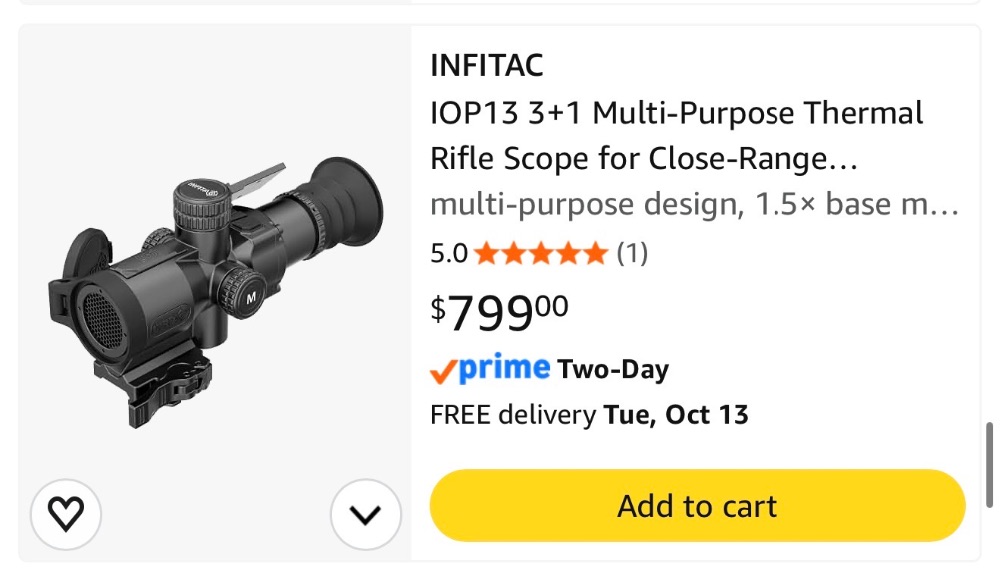Tap the heart wishlist icon
This screenshot has height=570, width=1000.
(66, 514)
